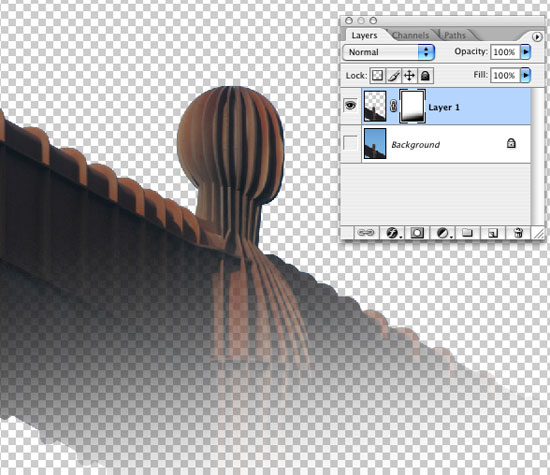Click the Create new layer icon
This screenshot has width=550, height=475.
493,233
